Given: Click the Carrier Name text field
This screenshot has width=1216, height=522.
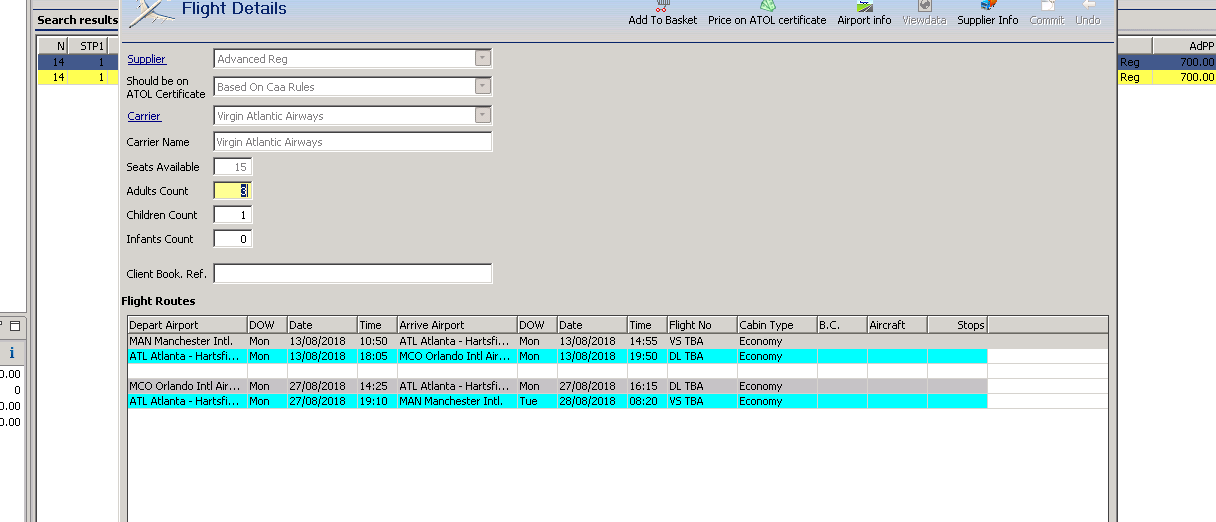Looking at the screenshot, I should (353, 142).
